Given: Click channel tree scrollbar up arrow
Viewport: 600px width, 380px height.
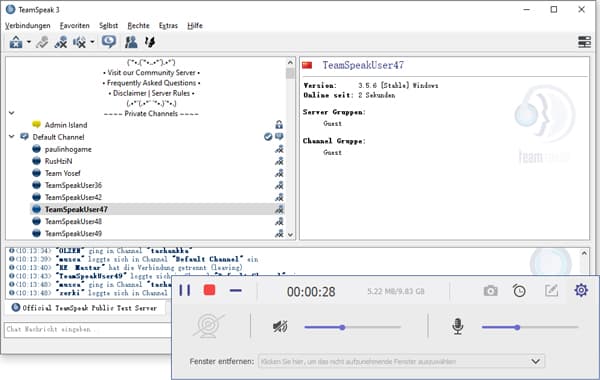Looking at the screenshot, I should click(x=290, y=62).
